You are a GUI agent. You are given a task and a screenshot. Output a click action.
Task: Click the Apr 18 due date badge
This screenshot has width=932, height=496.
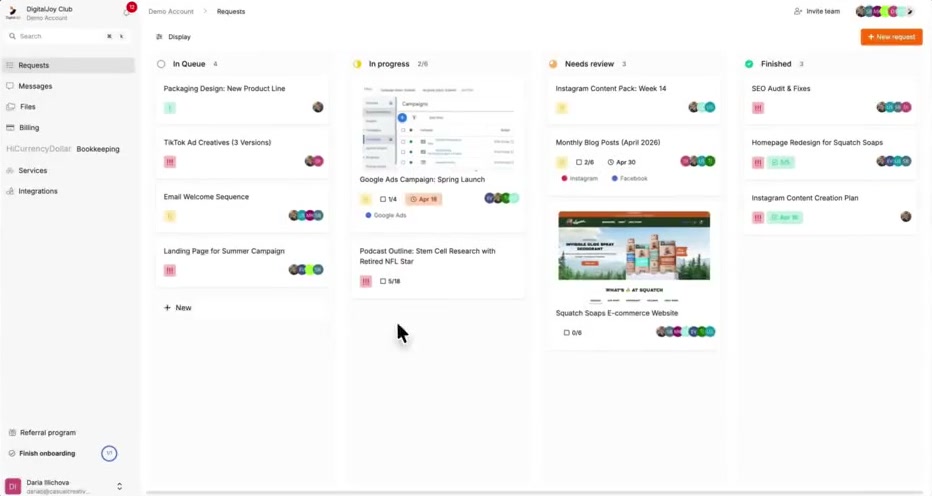coord(424,199)
